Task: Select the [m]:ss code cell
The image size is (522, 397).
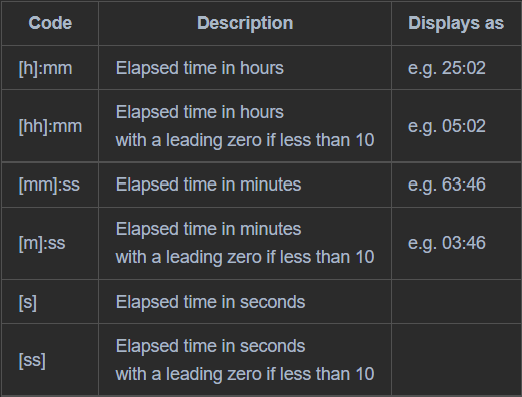Action: pyautogui.click(x=50, y=243)
